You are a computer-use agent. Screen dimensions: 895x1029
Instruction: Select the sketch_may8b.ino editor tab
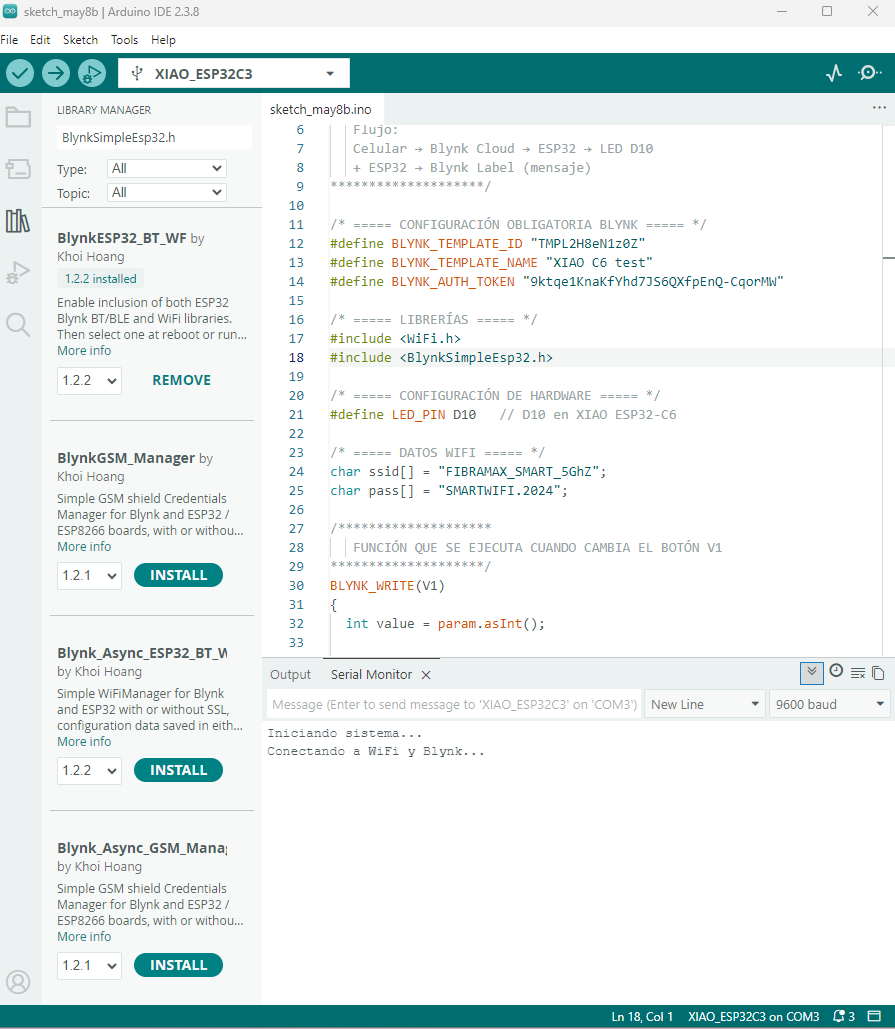pos(320,110)
